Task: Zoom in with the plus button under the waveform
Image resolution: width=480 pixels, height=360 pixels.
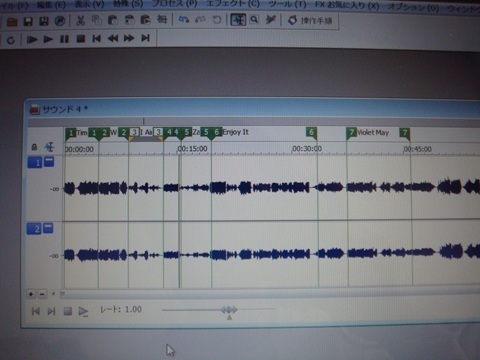Action: [x=31, y=294]
